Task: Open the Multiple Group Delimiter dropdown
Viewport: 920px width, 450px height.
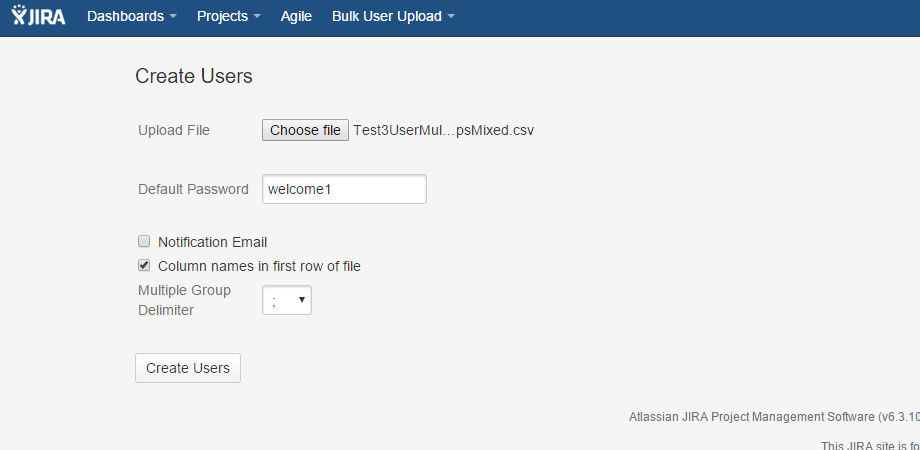Action: 287,300
